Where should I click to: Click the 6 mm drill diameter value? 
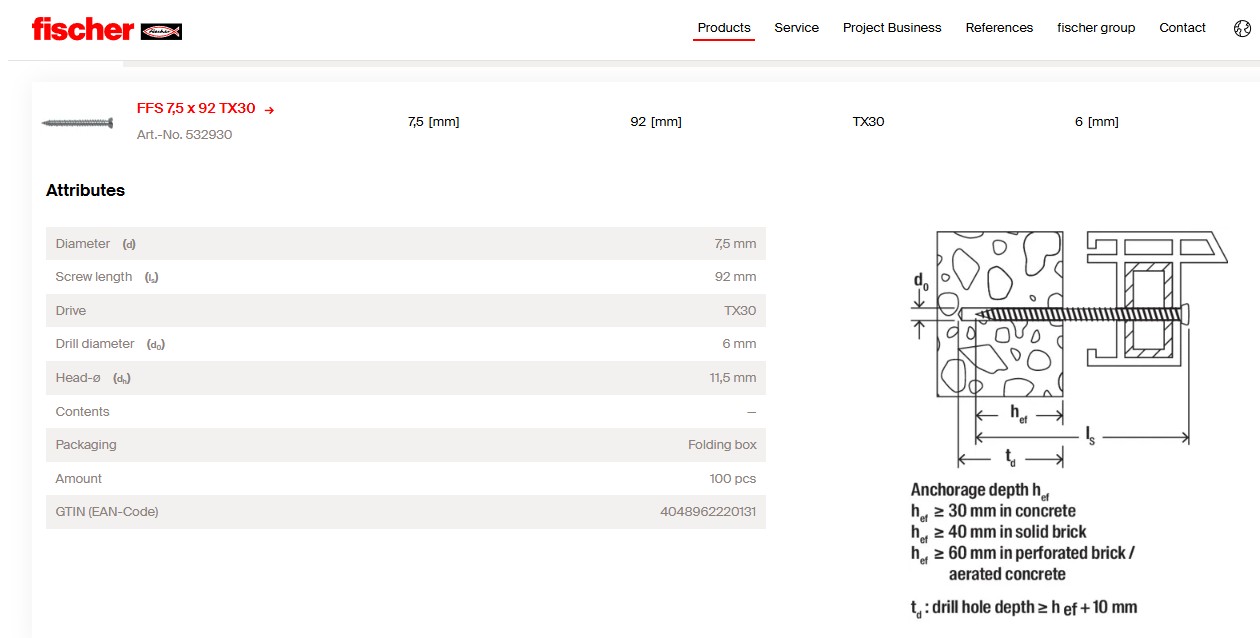pyautogui.click(x=739, y=344)
